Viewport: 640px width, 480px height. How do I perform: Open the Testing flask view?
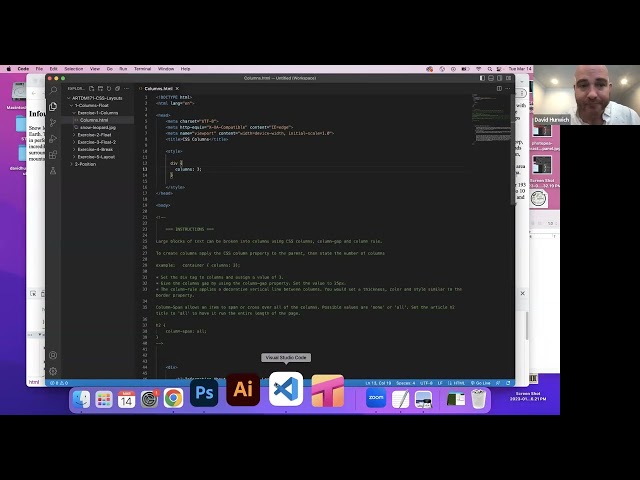pos(53,171)
